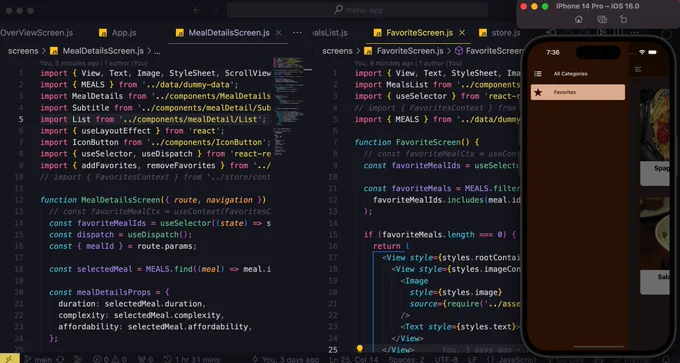Click 'useDispatch()' call on line 15
Screen dimensions: 680x363
coord(157,235)
